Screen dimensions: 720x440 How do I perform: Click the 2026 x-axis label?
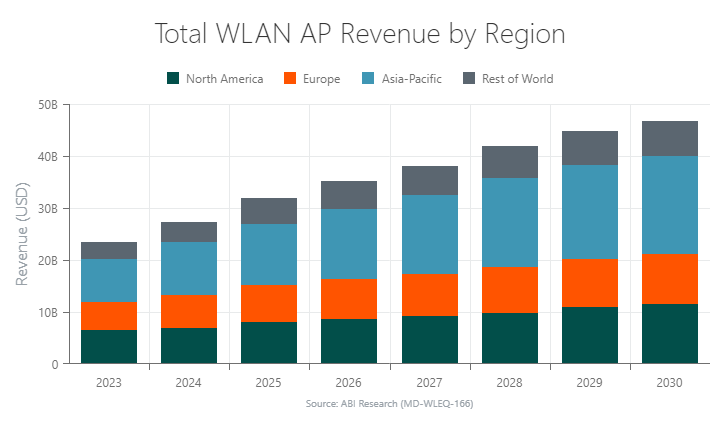coord(349,383)
